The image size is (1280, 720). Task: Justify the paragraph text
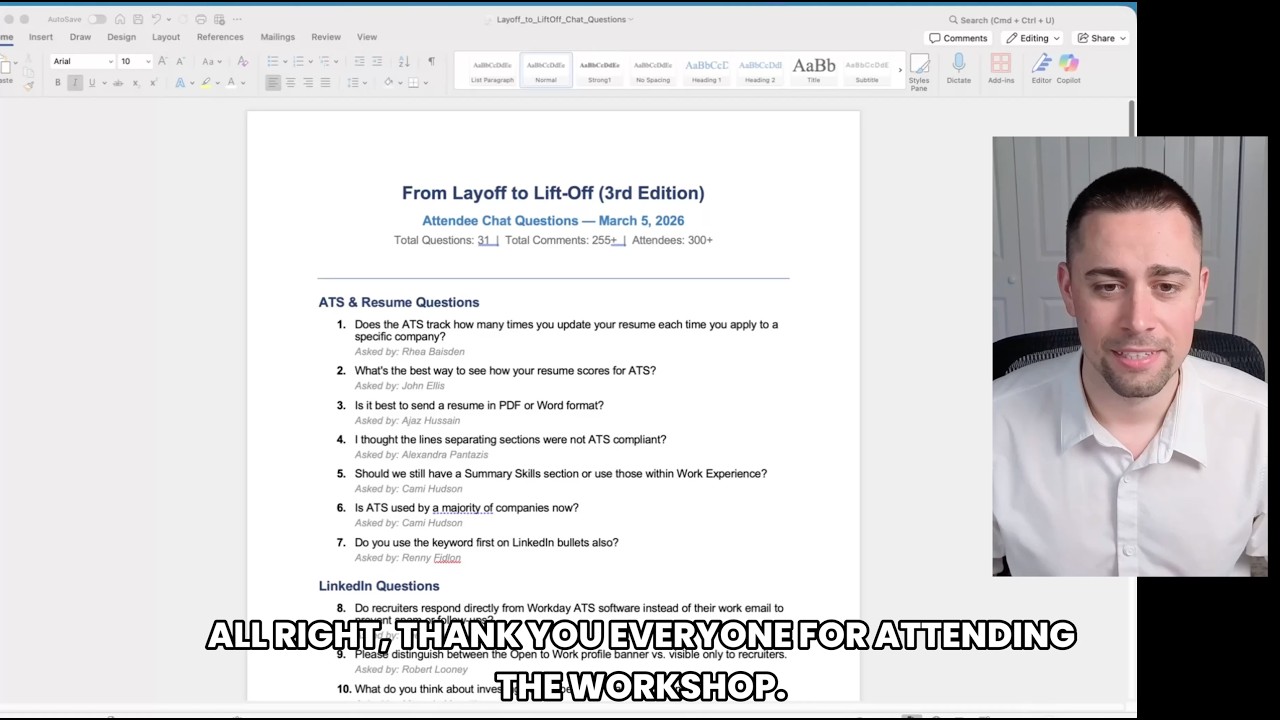coord(325,82)
